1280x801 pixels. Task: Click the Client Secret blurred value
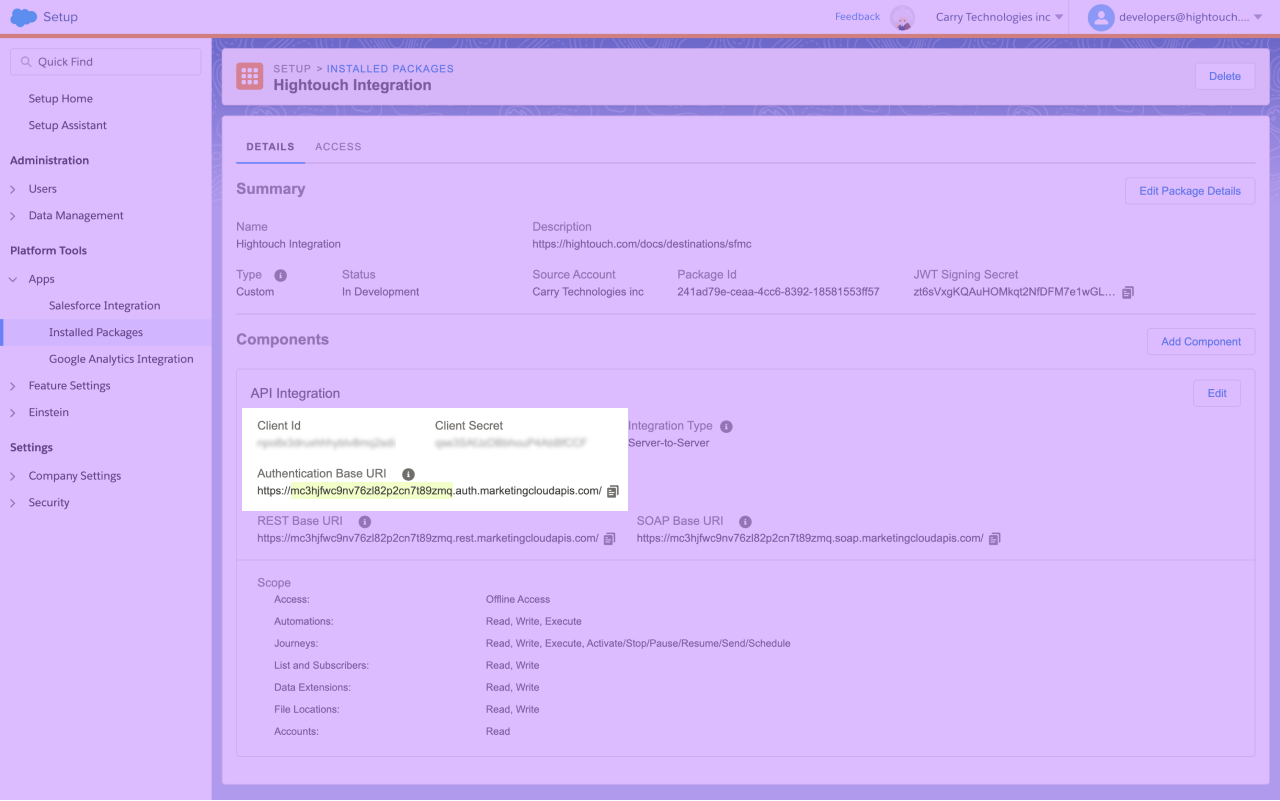[511, 442]
